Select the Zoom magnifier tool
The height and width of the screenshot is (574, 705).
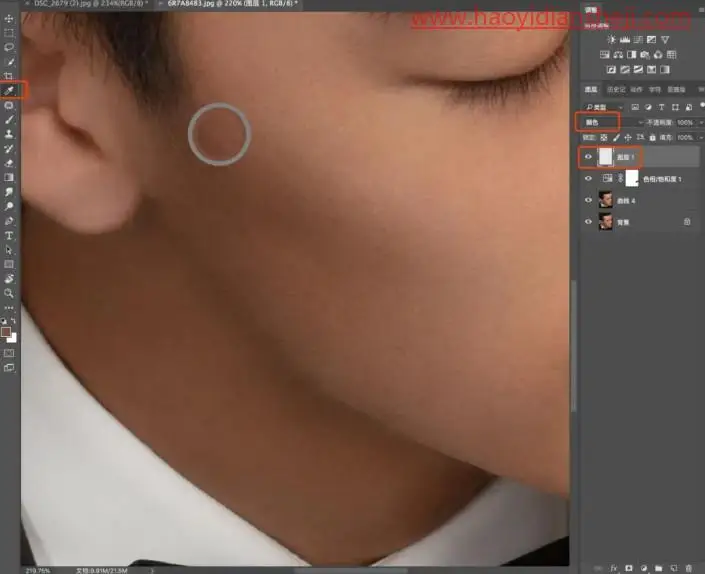(x=9, y=293)
